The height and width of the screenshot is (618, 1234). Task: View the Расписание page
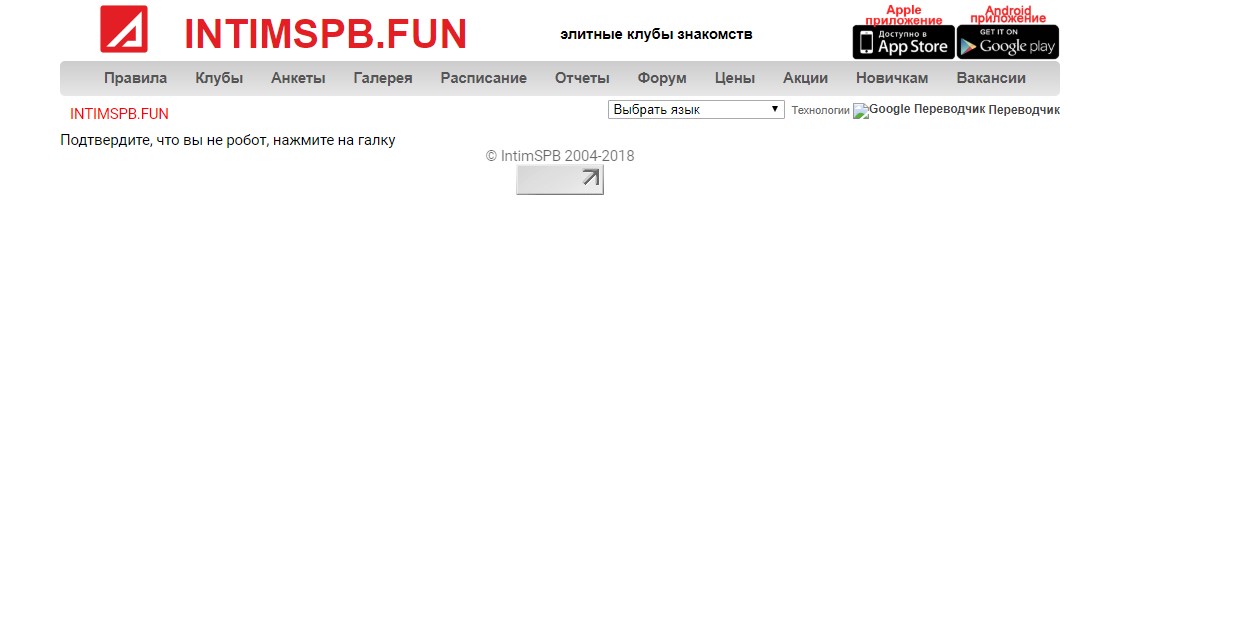tap(483, 78)
